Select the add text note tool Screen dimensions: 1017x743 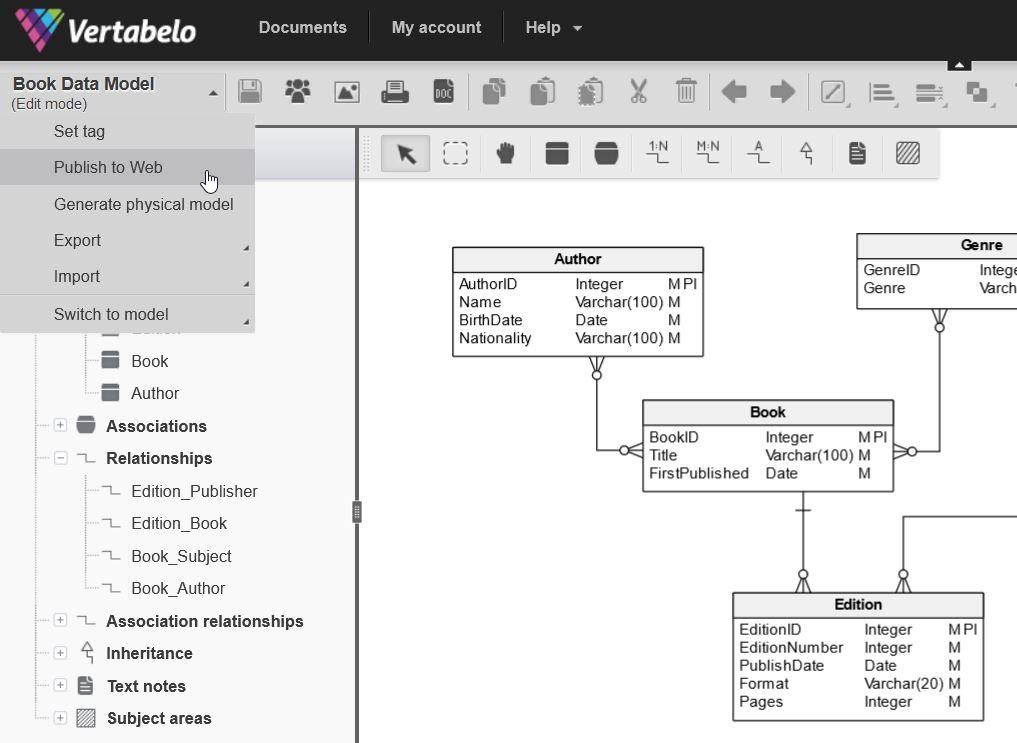(x=857, y=154)
